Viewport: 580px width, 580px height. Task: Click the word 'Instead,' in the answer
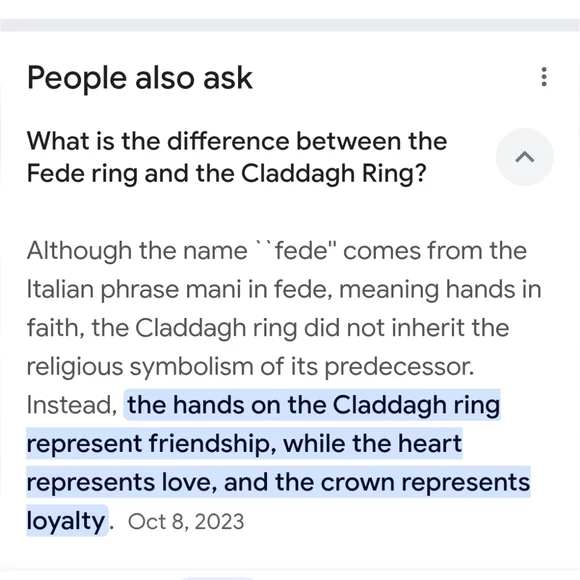point(72,405)
